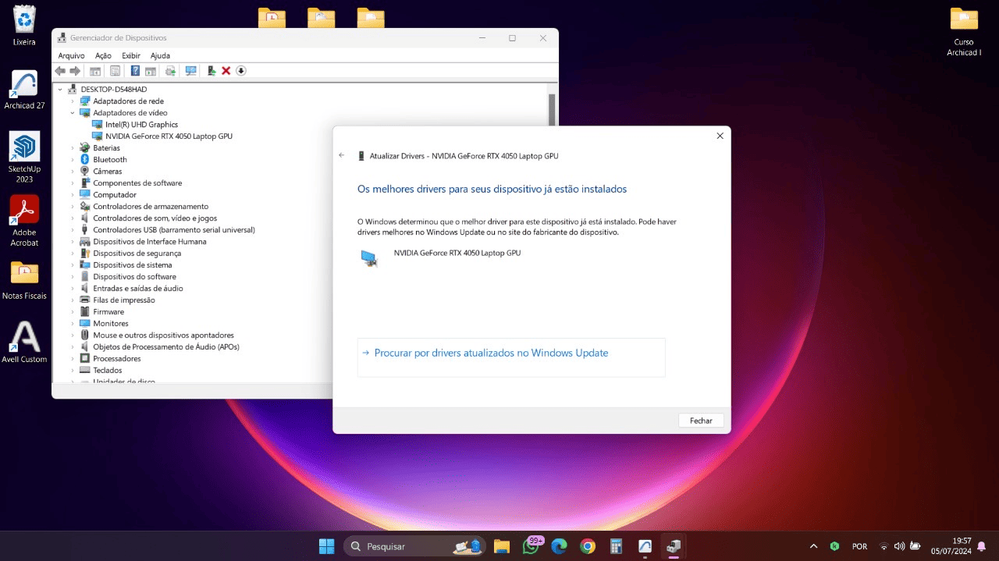Click the chip with green arrow toolbar icon
This screenshot has width=999, height=561.
coord(170,71)
